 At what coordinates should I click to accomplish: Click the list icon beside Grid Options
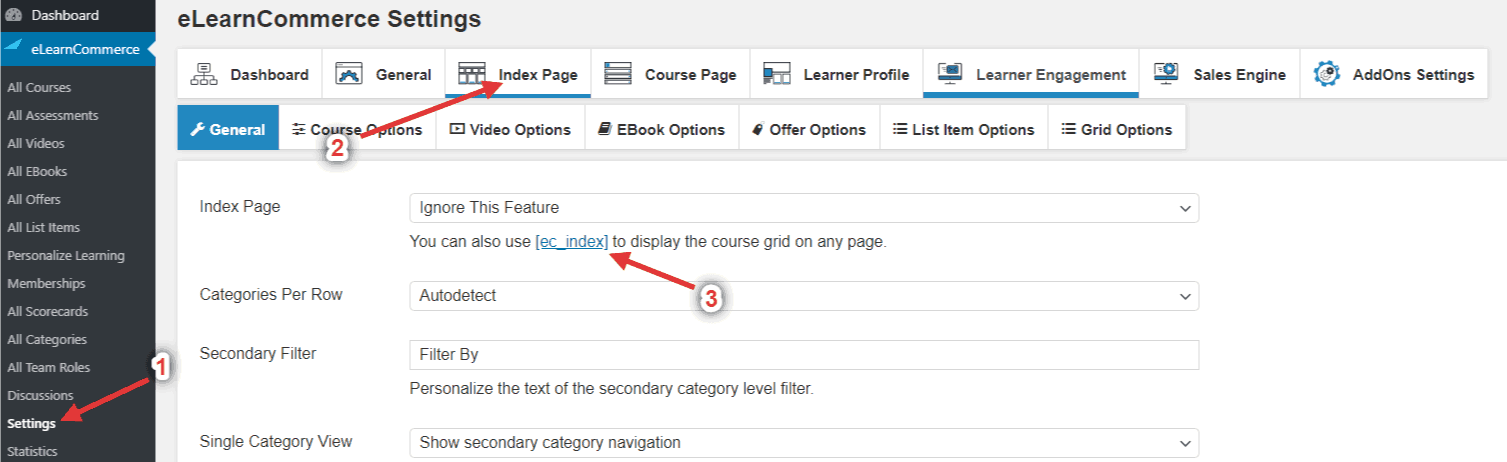(1069, 129)
